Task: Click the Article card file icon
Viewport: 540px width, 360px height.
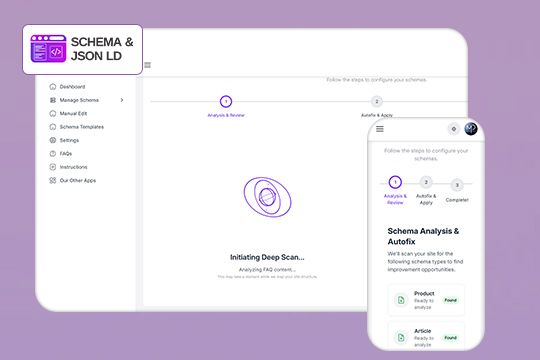Action: tap(401, 338)
